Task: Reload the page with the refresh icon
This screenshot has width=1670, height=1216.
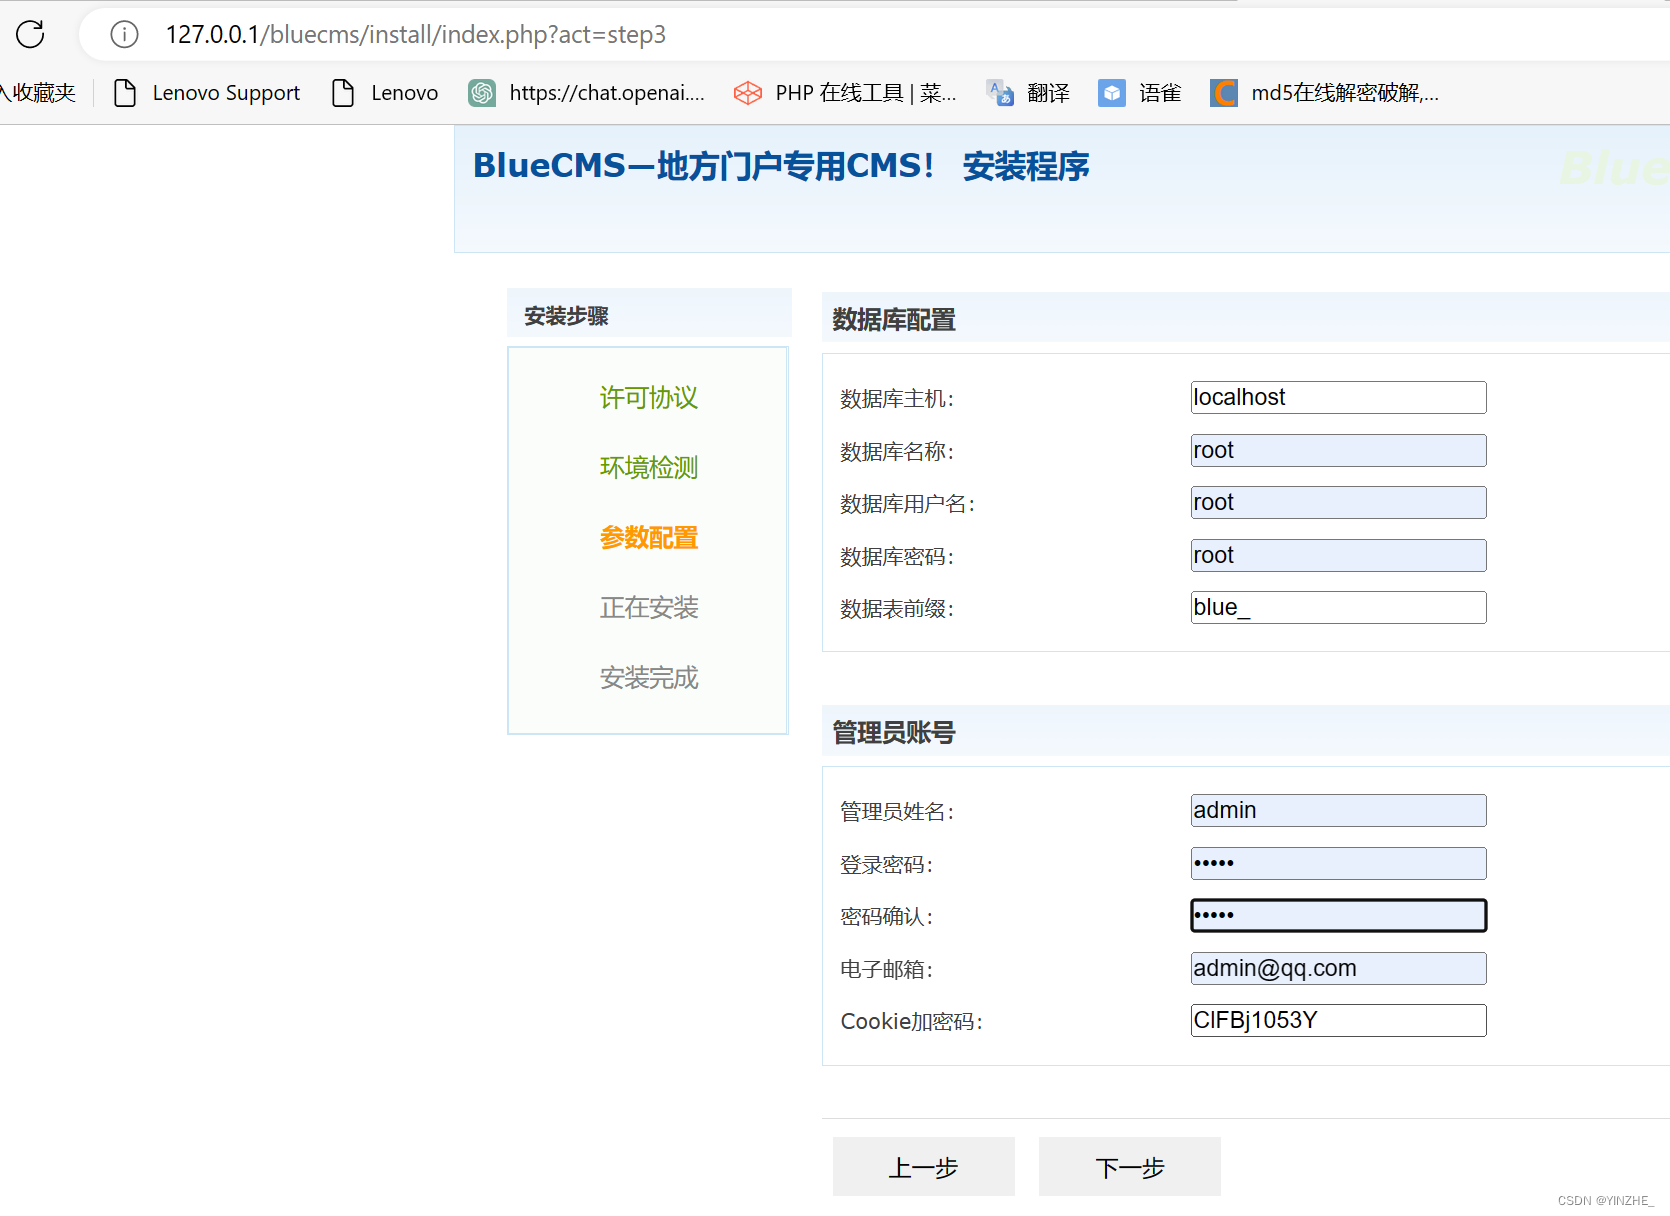Action: click(x=30, y=34)
